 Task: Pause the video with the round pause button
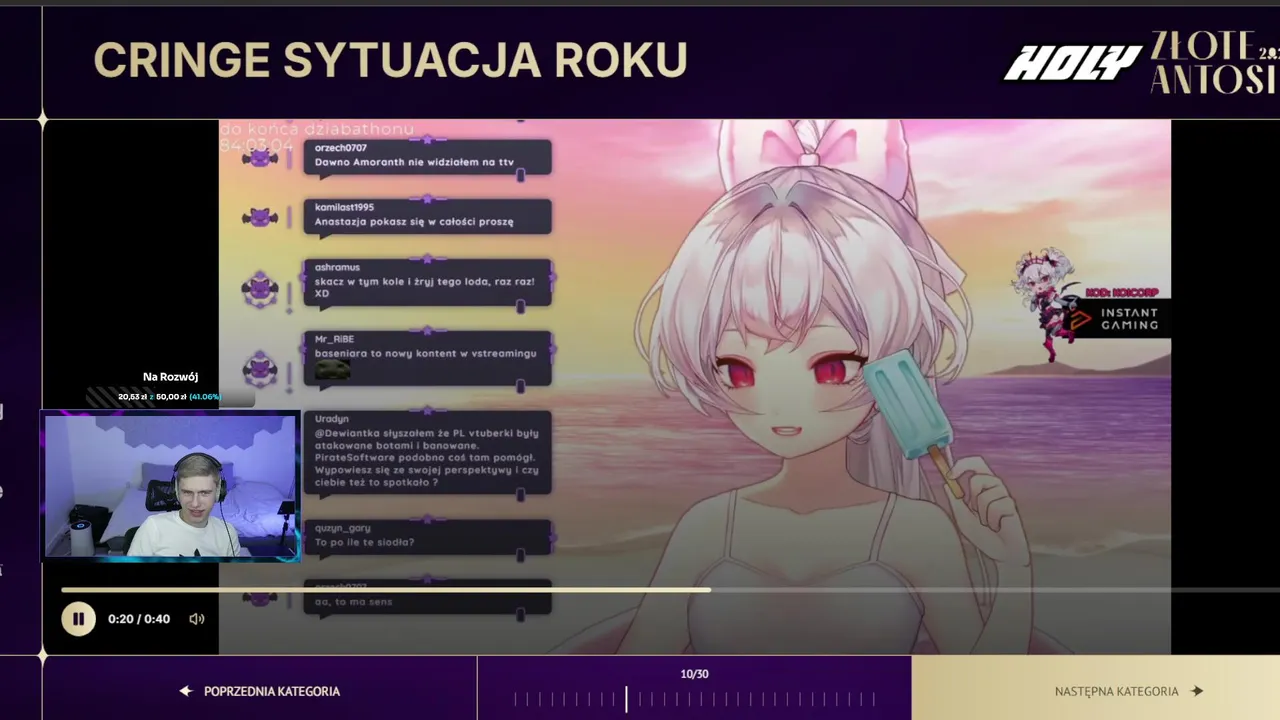coord(78,619)
